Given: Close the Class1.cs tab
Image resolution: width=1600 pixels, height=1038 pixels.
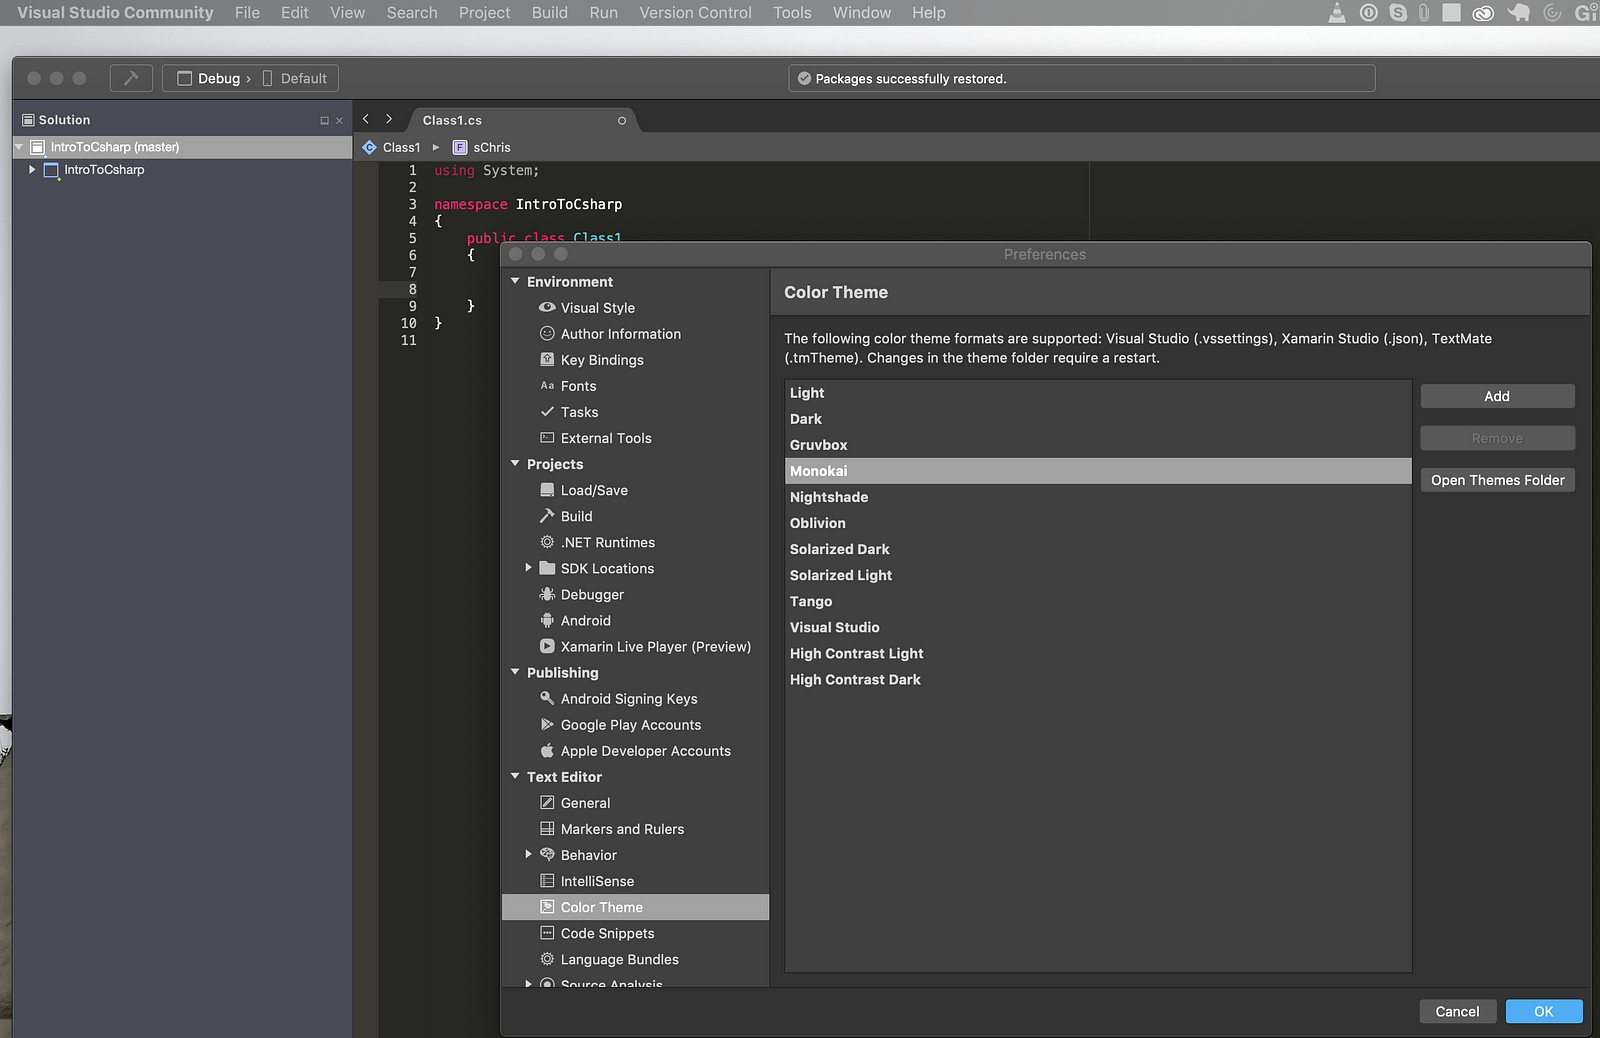Looking at the screenshot, I should (622, 120).
